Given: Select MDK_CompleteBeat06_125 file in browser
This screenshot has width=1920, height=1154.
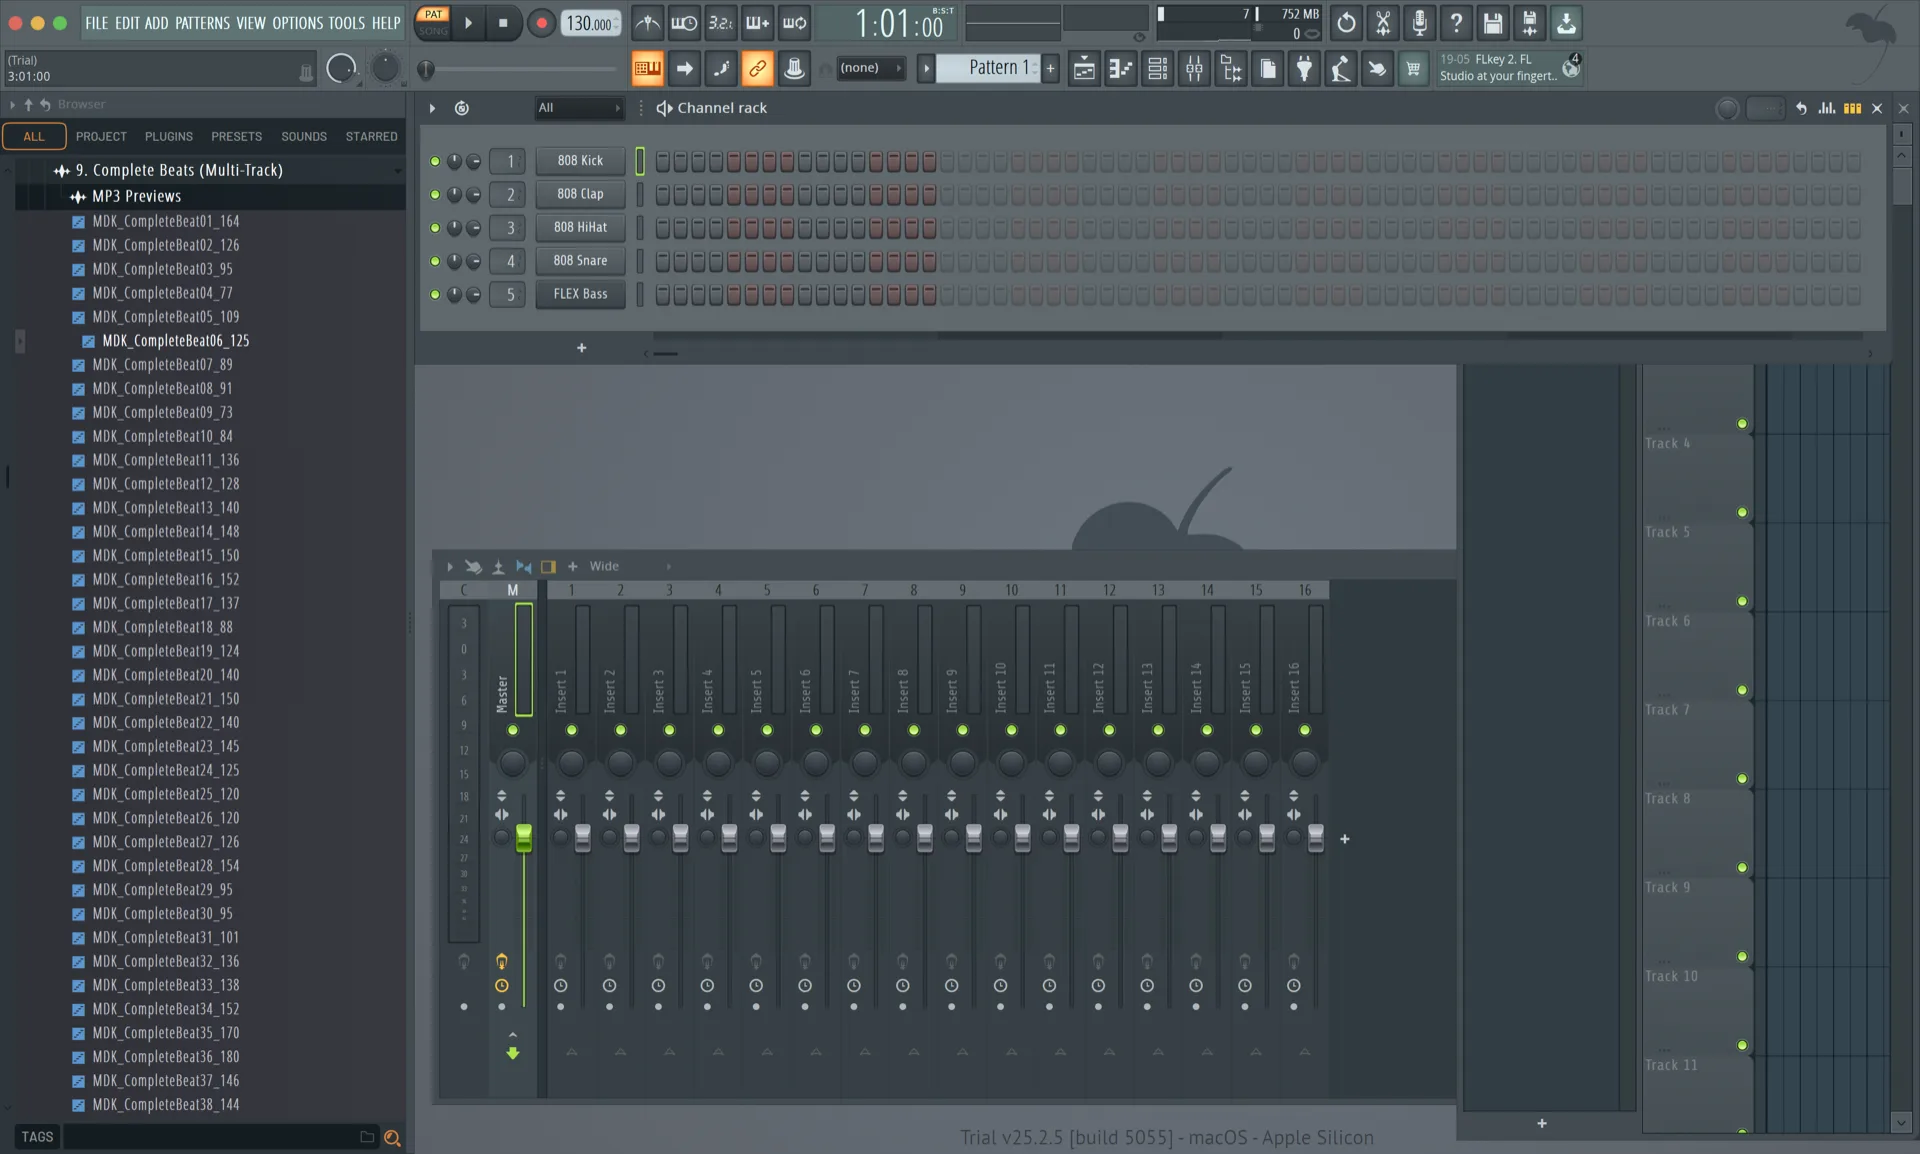Looking at the screenshot, I should coord(175,341).
